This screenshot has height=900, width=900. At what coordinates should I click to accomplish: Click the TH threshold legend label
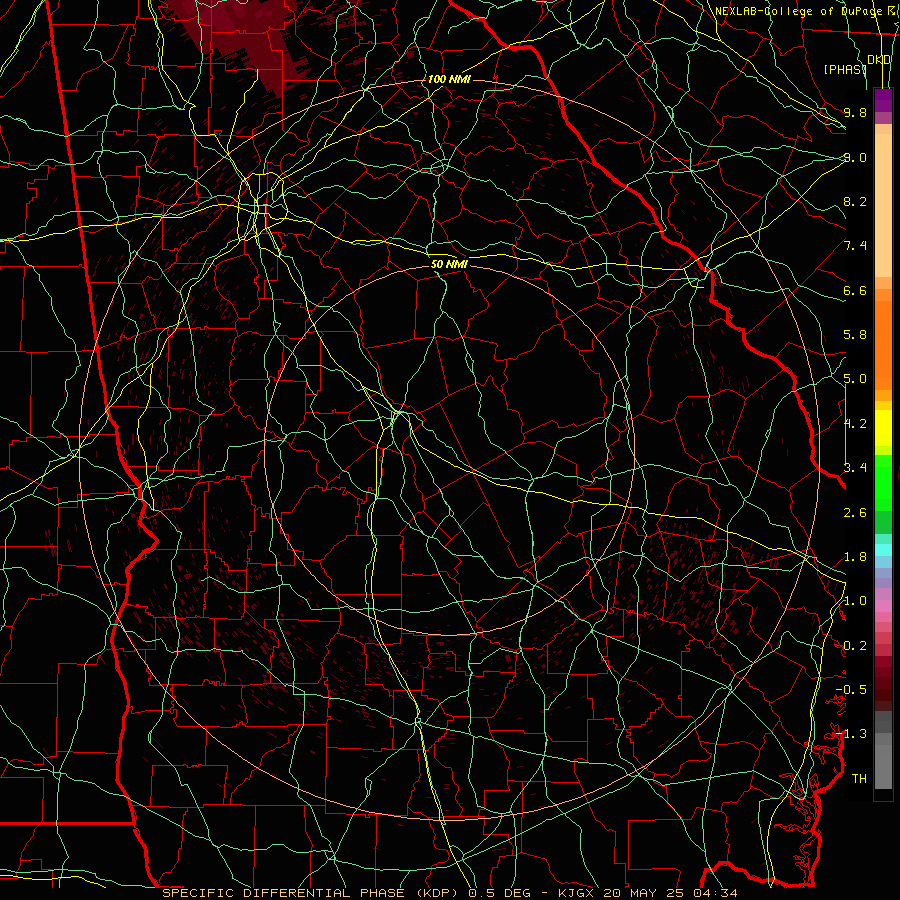[x=859, y=779]
